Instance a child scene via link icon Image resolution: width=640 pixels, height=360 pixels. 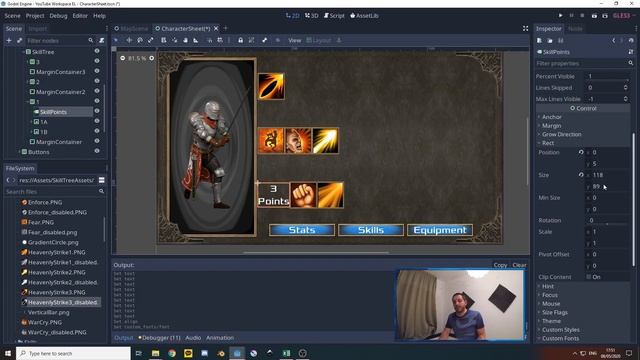click(19, 40)
